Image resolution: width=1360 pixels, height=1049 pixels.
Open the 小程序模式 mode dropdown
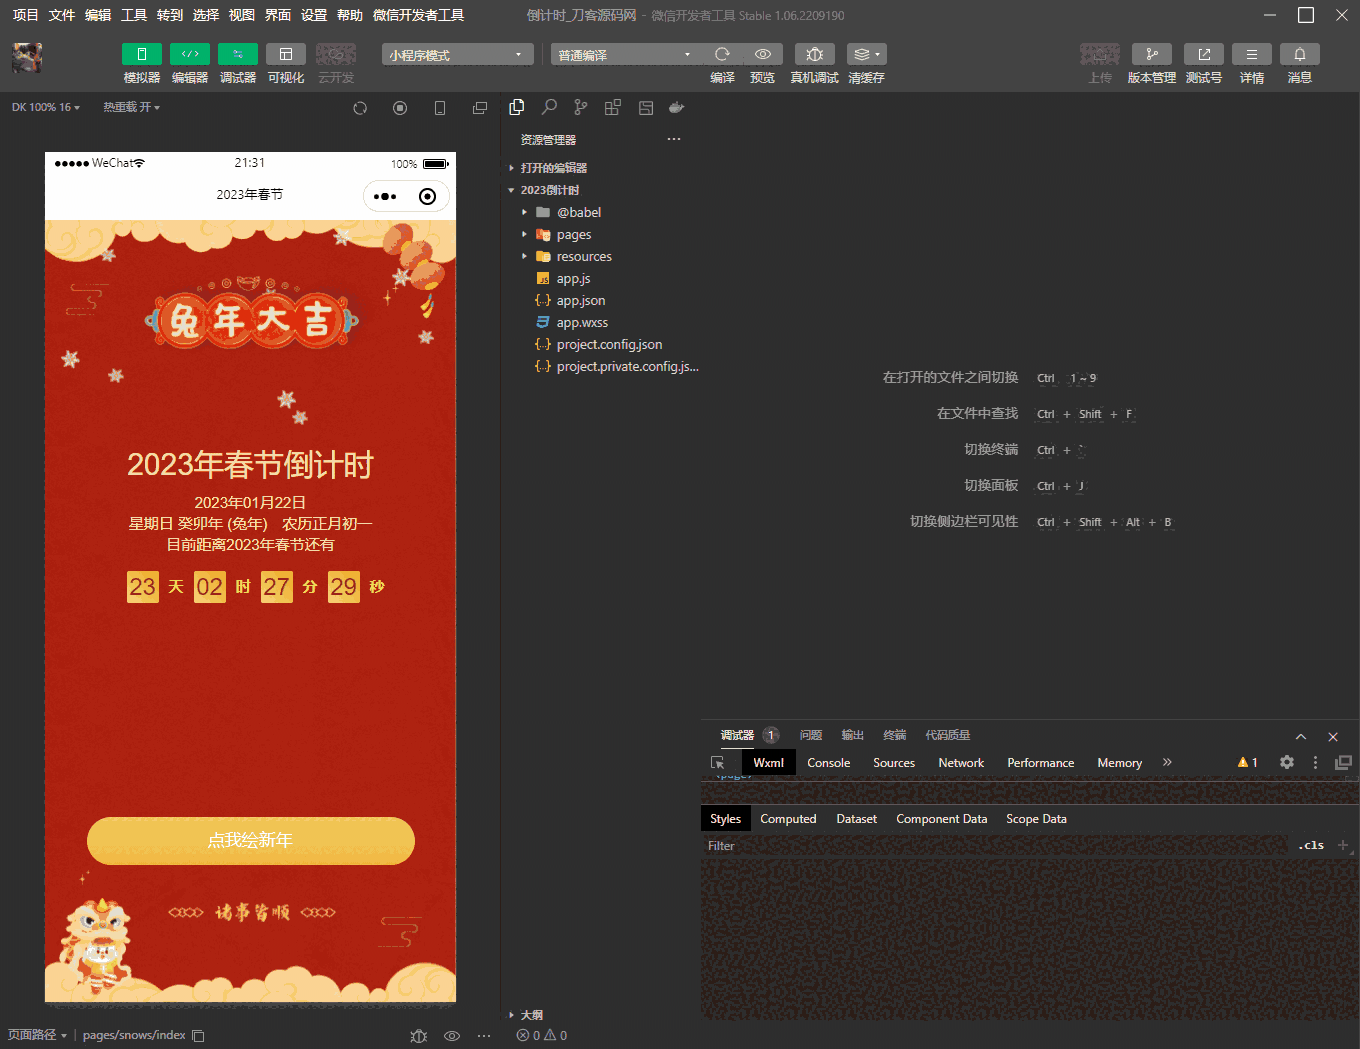point(457,55)
